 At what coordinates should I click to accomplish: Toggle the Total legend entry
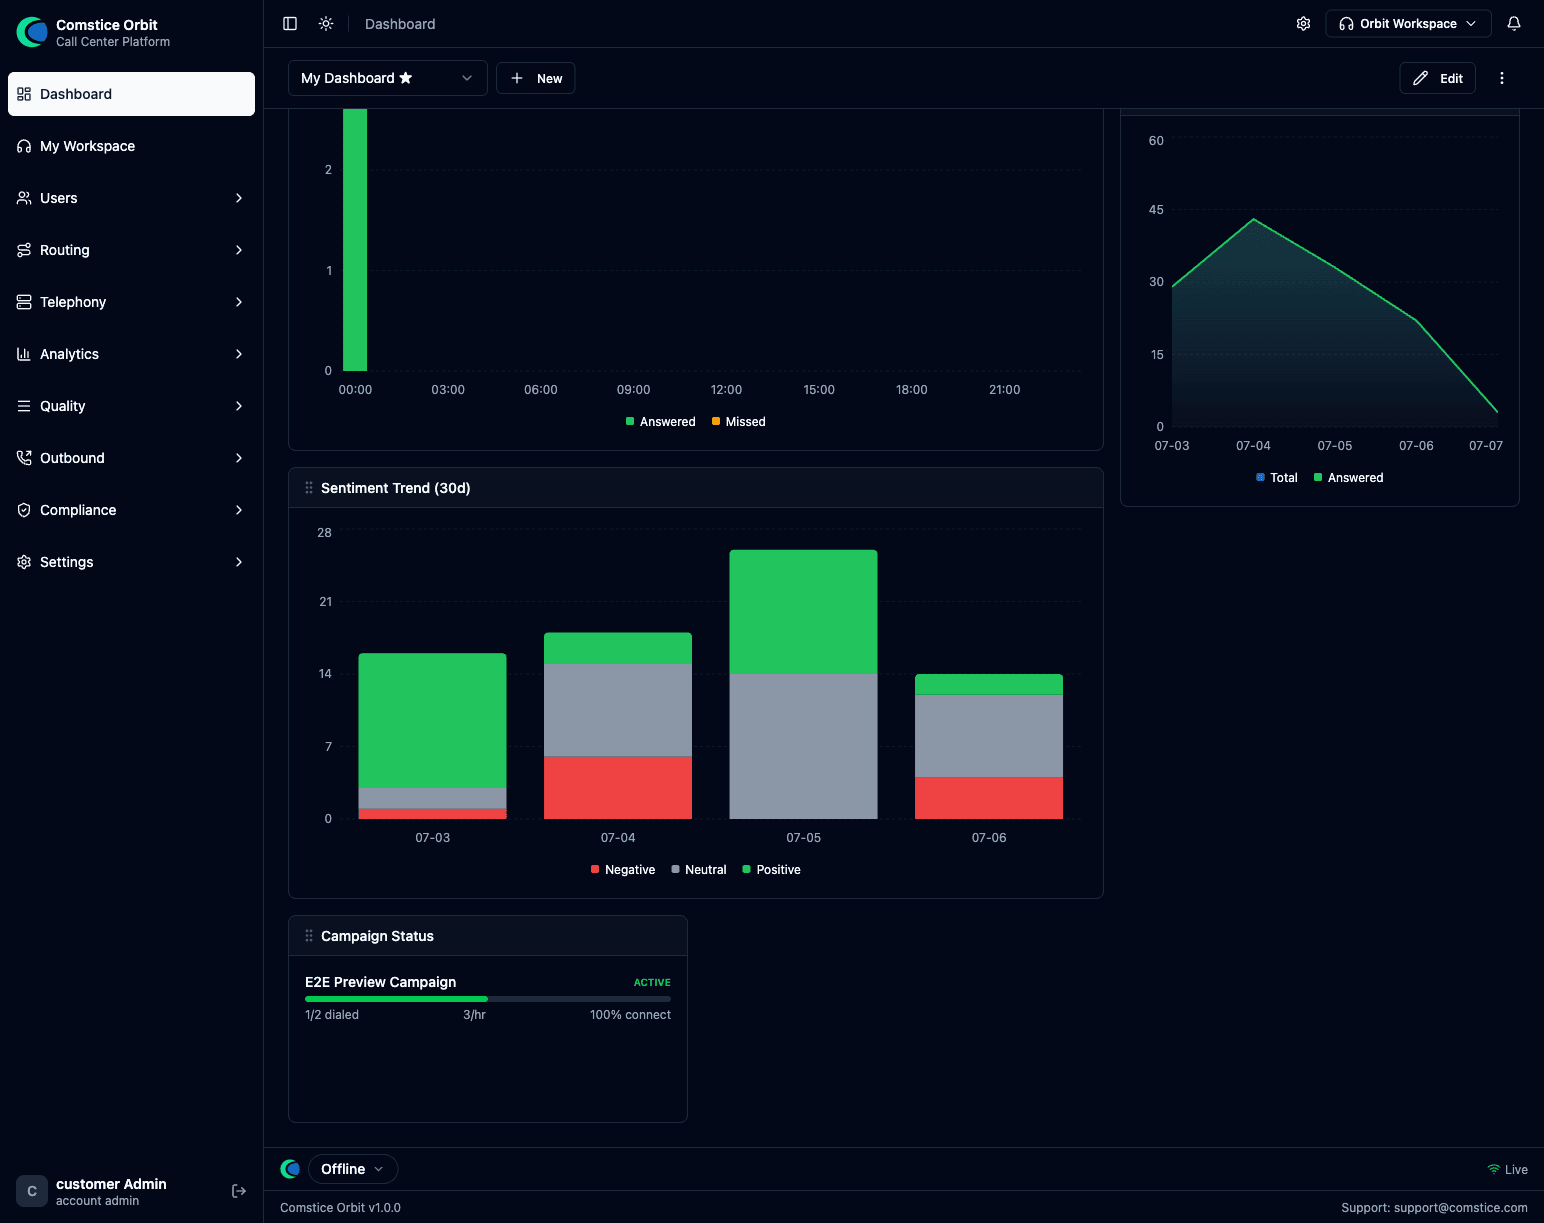[1276, 478]
